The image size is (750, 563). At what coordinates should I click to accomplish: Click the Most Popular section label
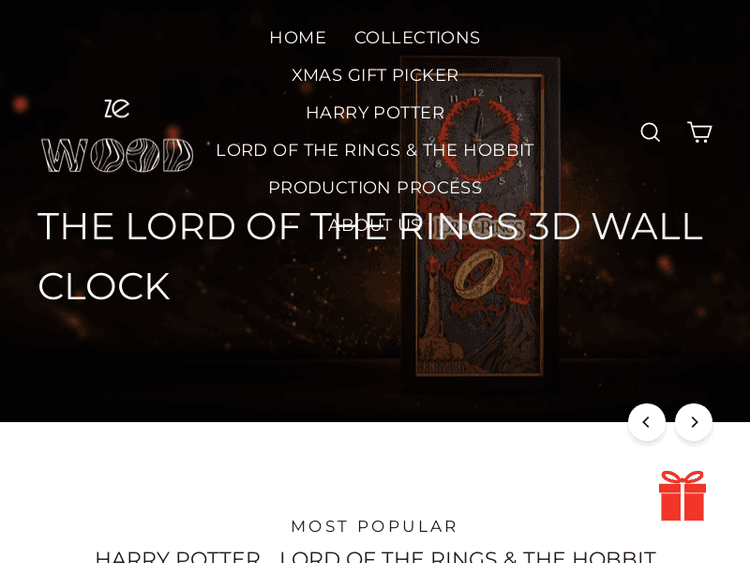[x=375, y=526]
